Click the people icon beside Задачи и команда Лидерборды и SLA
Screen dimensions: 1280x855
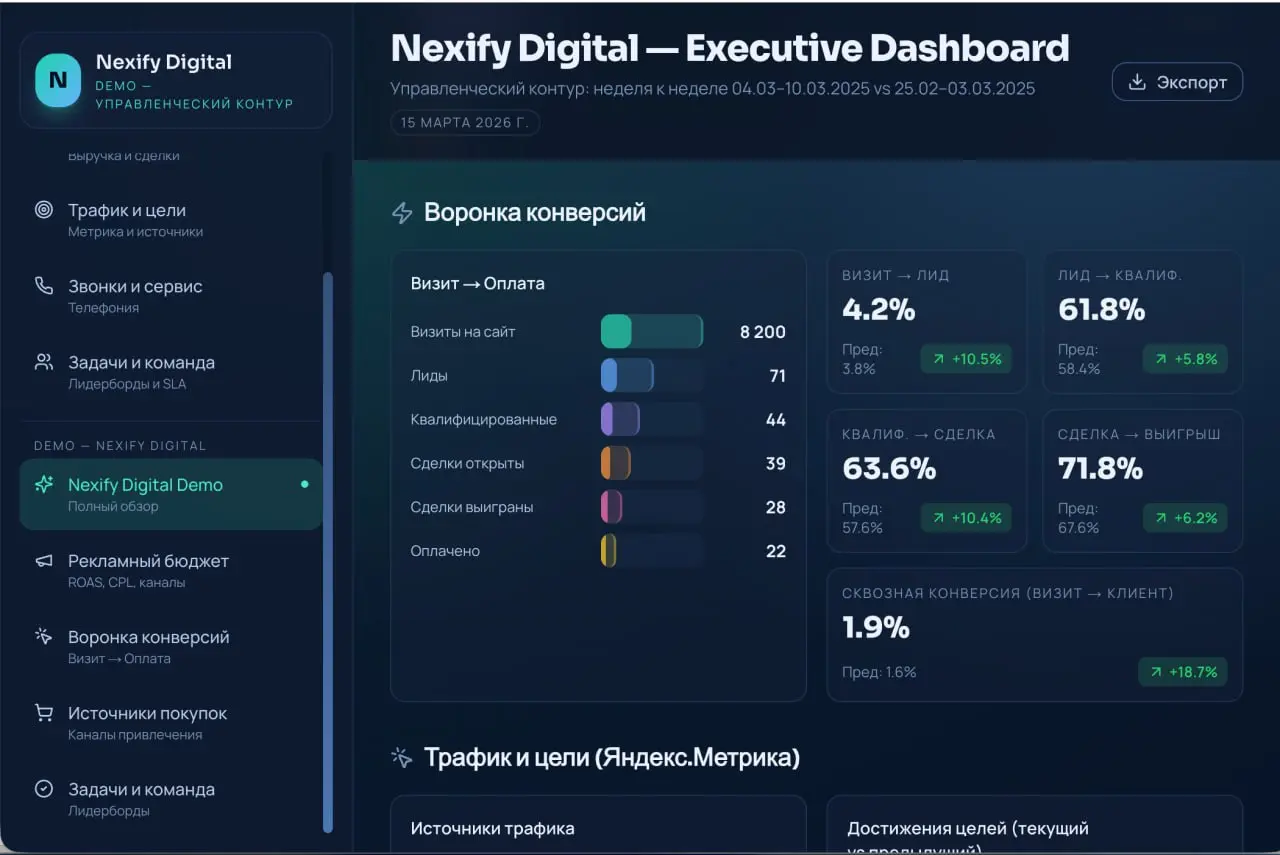point(44,362)
